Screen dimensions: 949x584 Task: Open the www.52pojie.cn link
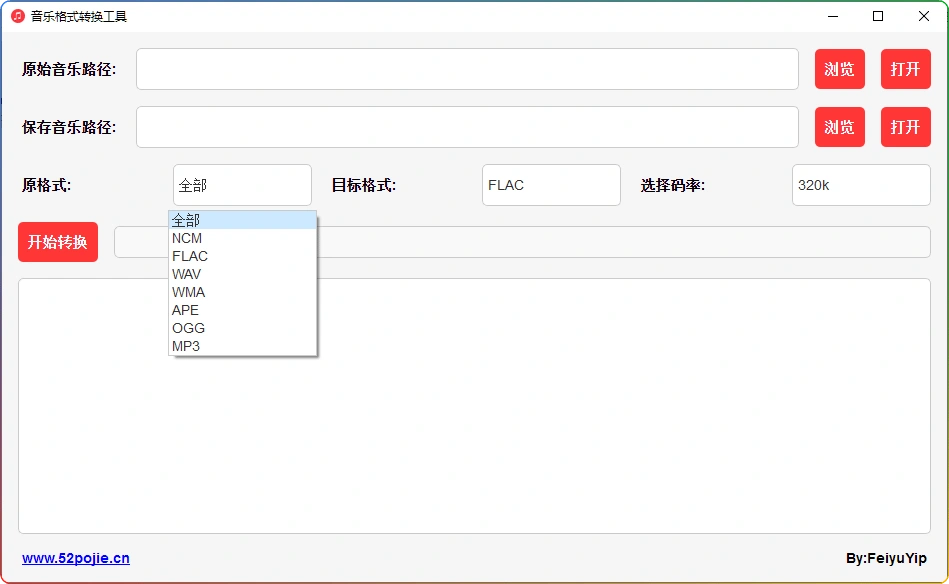[x=75, y=559]
